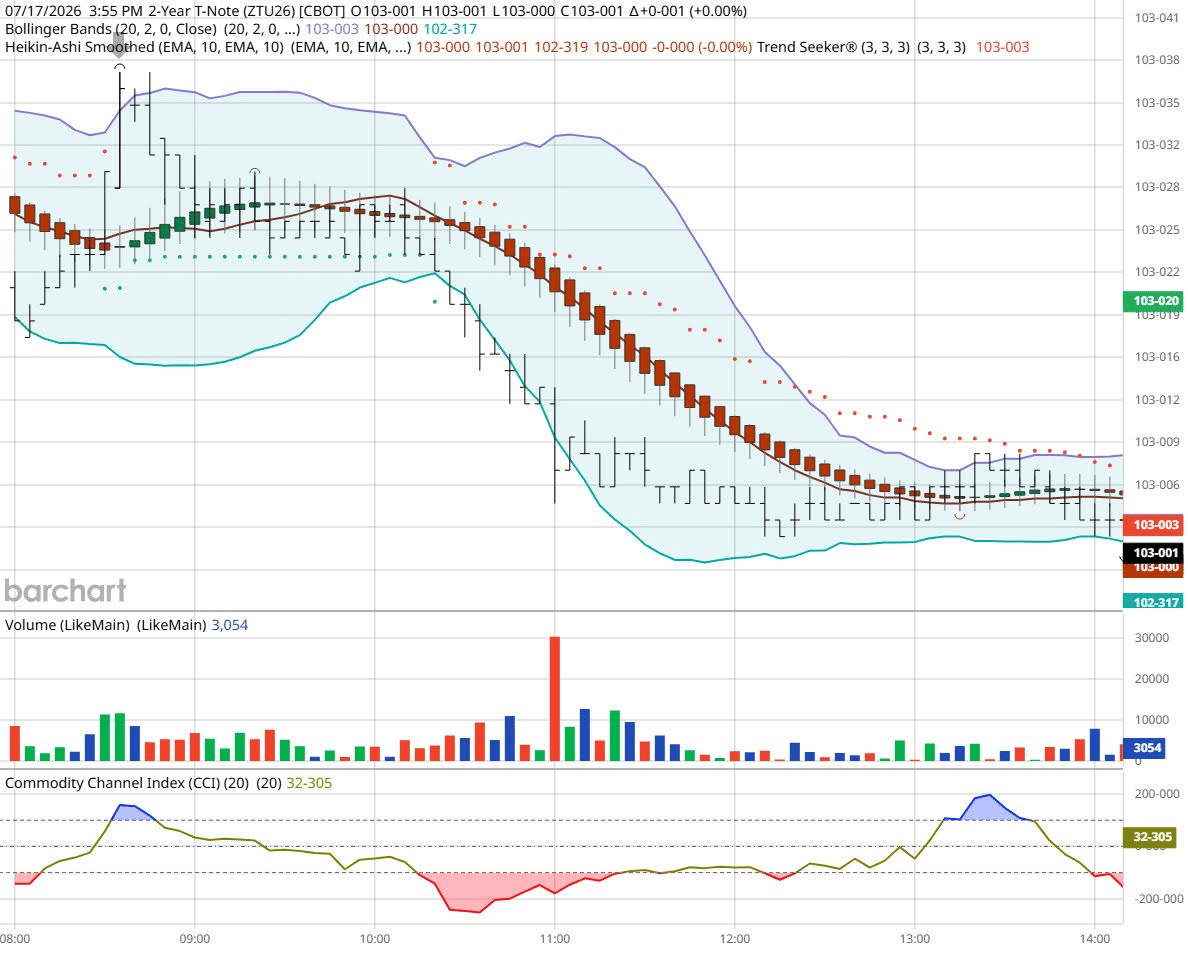Click the -200-000 CCI axis label
The width and height of the screenshot is (1188, 953).
pyautogui.click(x=1157, y=898)
